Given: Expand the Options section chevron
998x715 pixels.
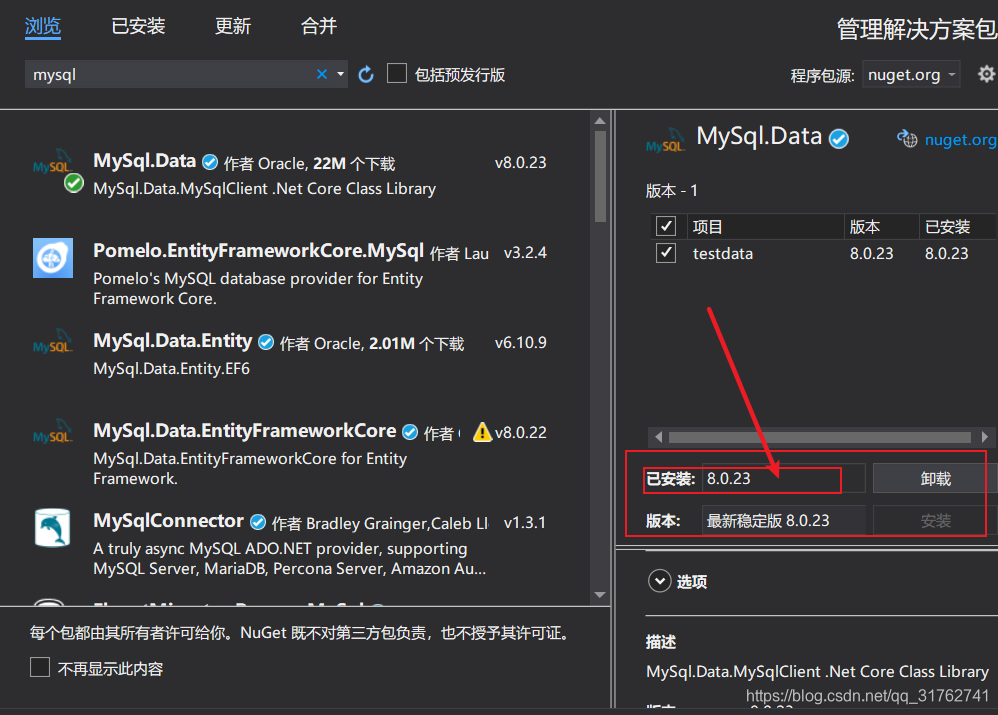Looking at the screenshot, I should [659, 581].
